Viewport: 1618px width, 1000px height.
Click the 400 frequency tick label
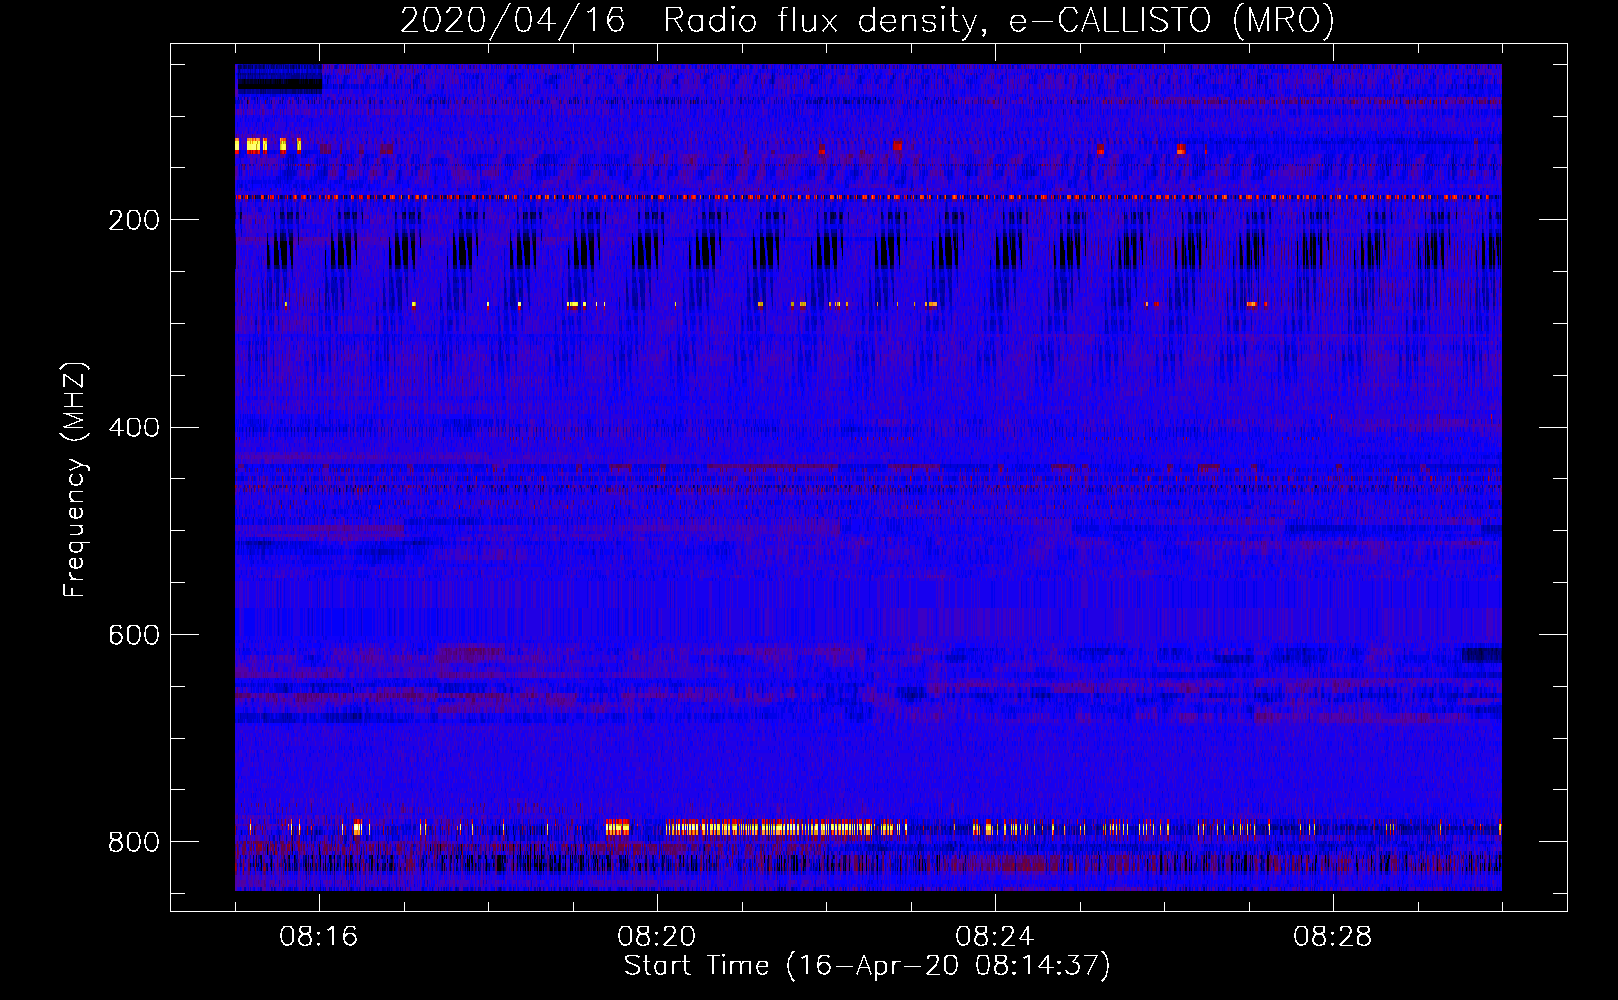(134, 428)
